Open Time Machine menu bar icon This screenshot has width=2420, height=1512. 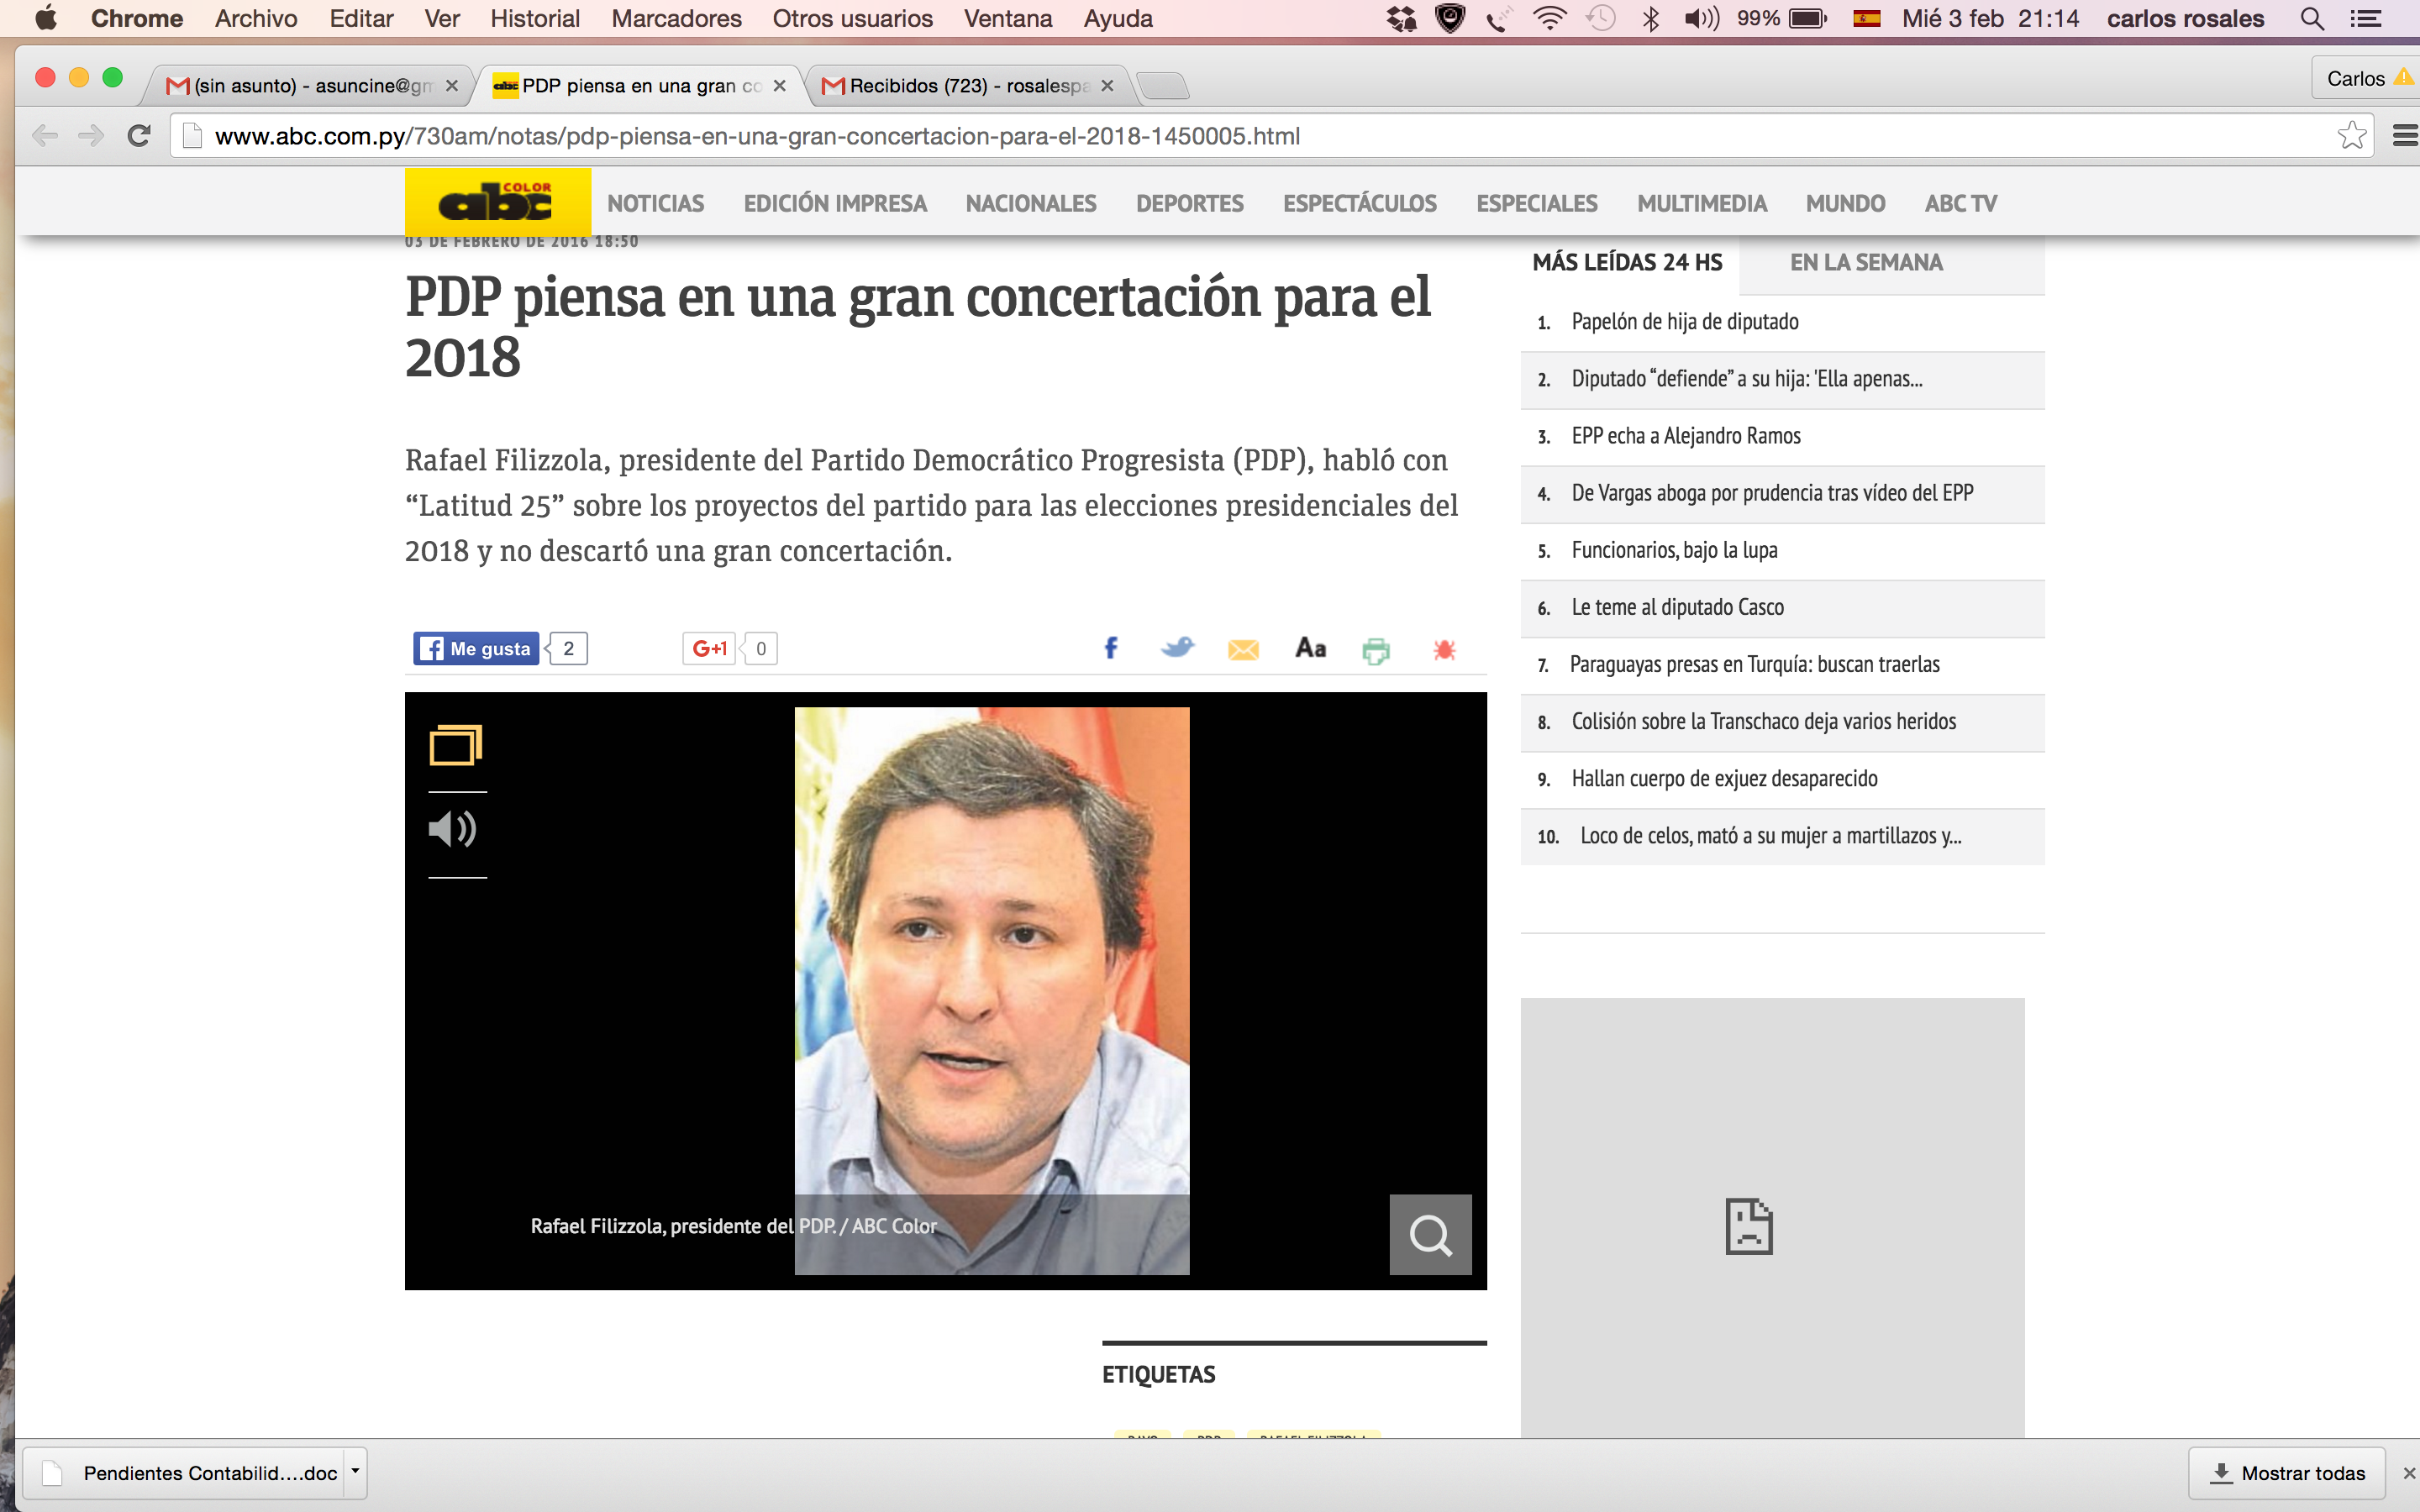(x=1601, y=18)
